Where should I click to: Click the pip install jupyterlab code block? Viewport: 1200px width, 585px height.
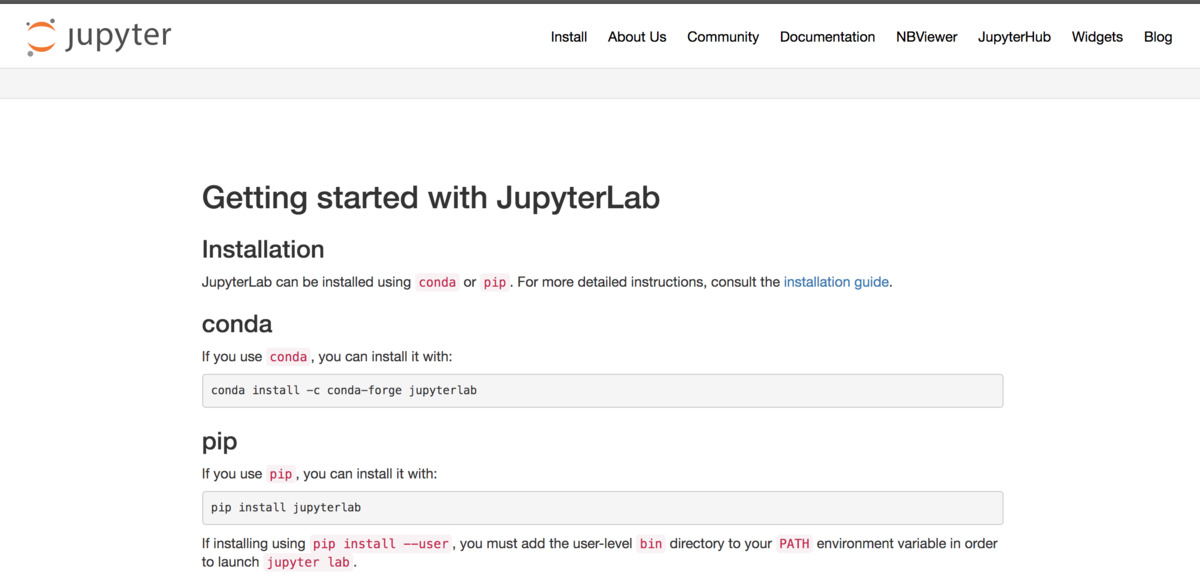[x=602, y=508]
